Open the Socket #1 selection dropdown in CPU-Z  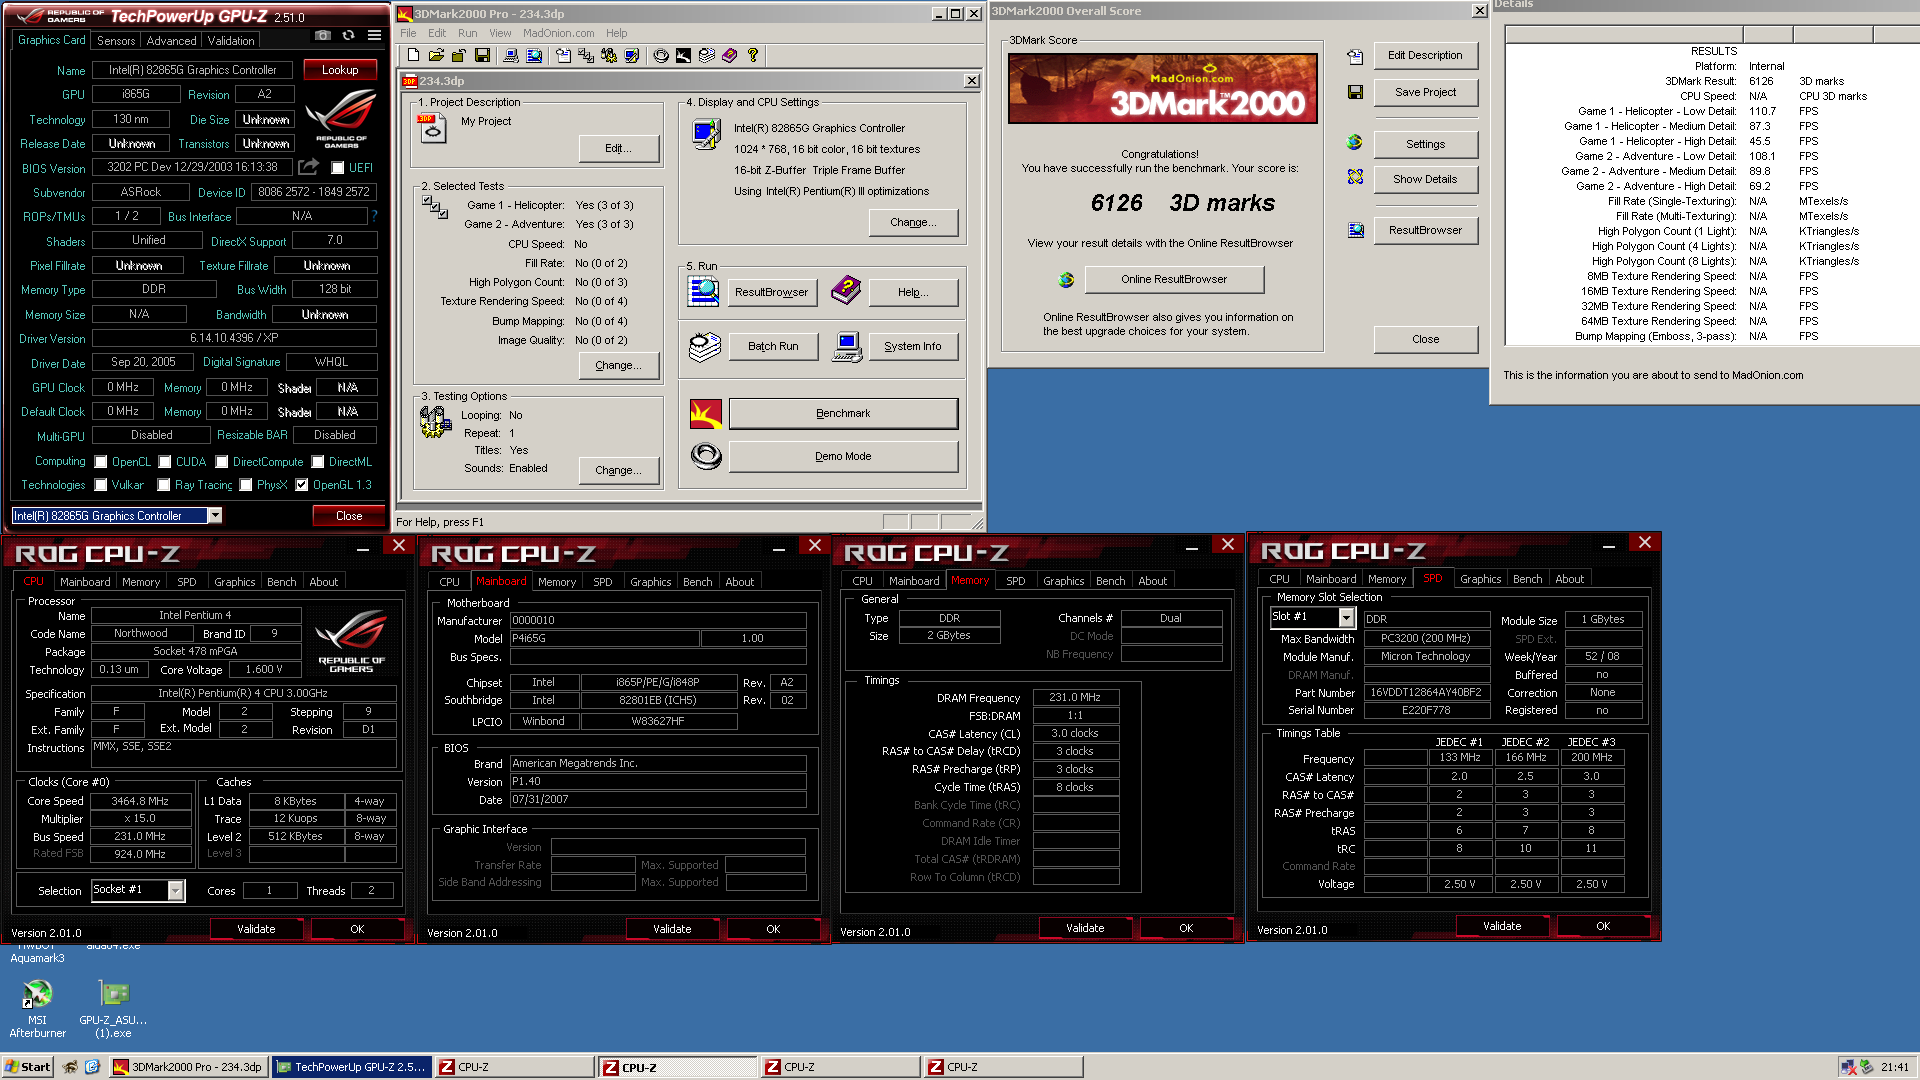tap(176, 890)
